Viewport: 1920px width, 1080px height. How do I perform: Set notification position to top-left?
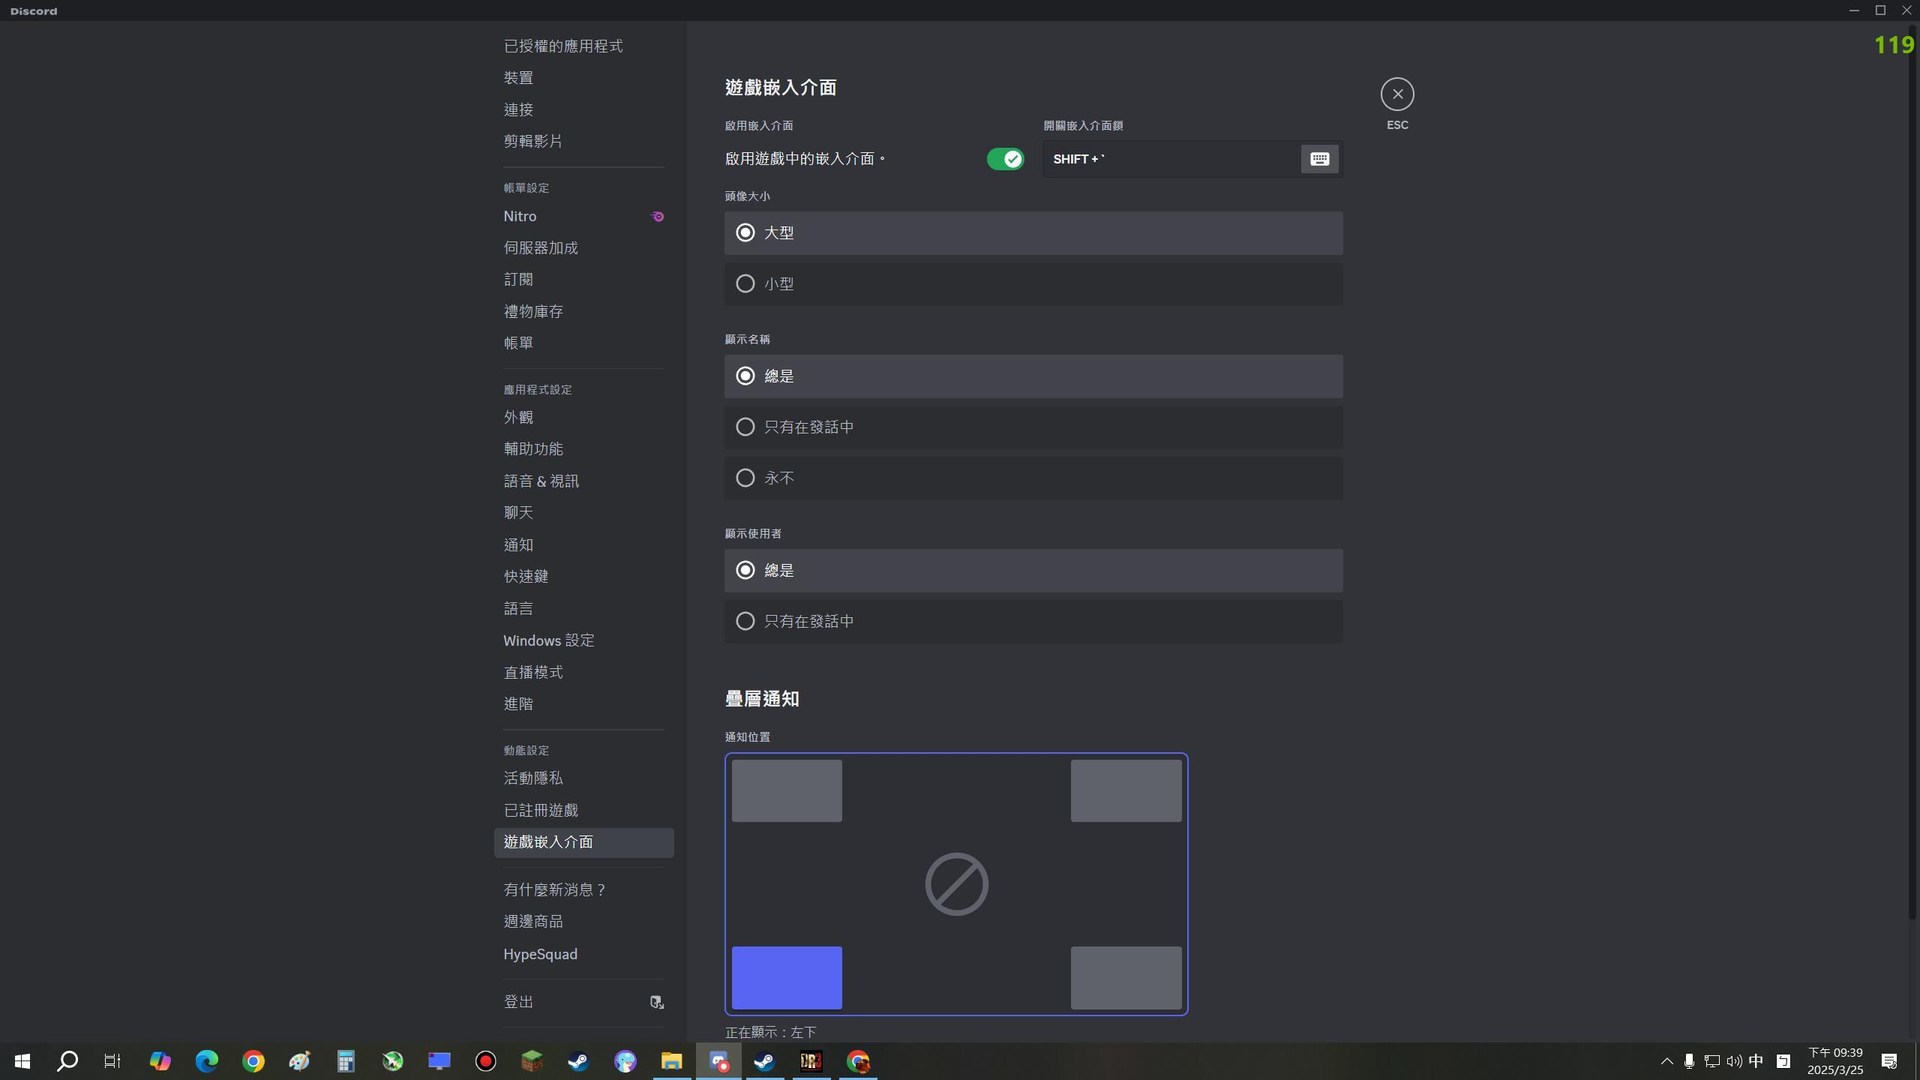[x=786, y=791]
